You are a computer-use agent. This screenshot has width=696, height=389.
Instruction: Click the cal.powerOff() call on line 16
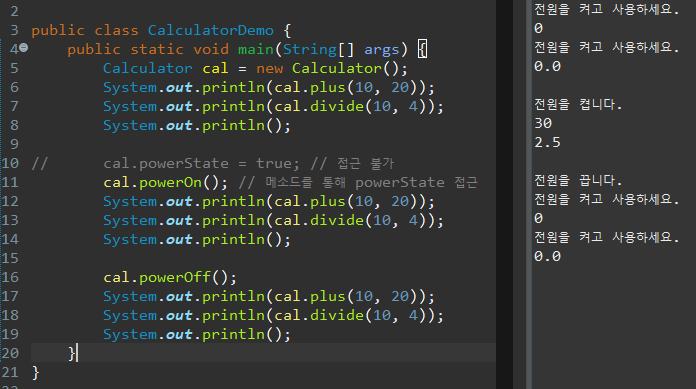tap(170, 278)
